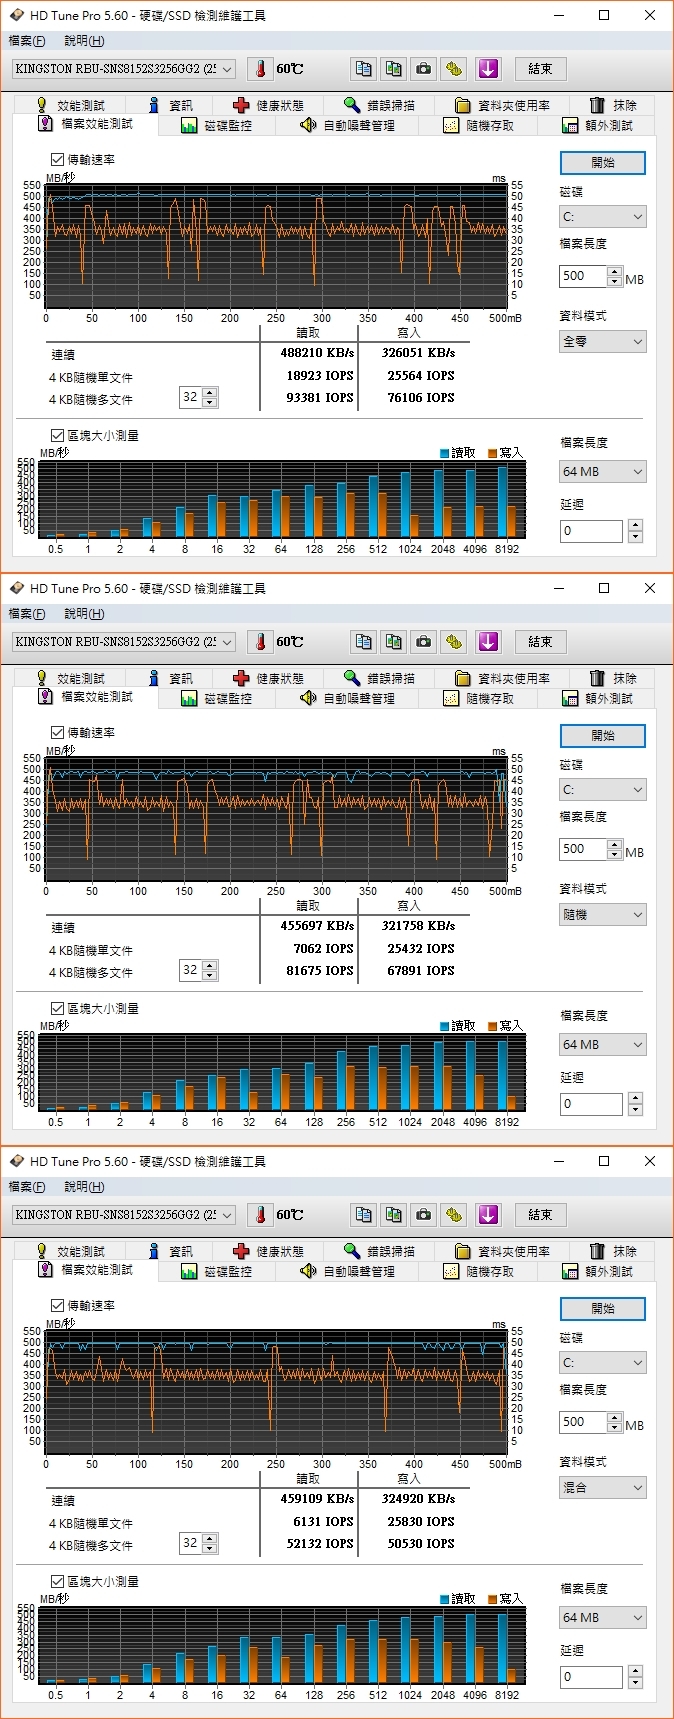Click the 開始 button in the middle window

tap(603, 736)
